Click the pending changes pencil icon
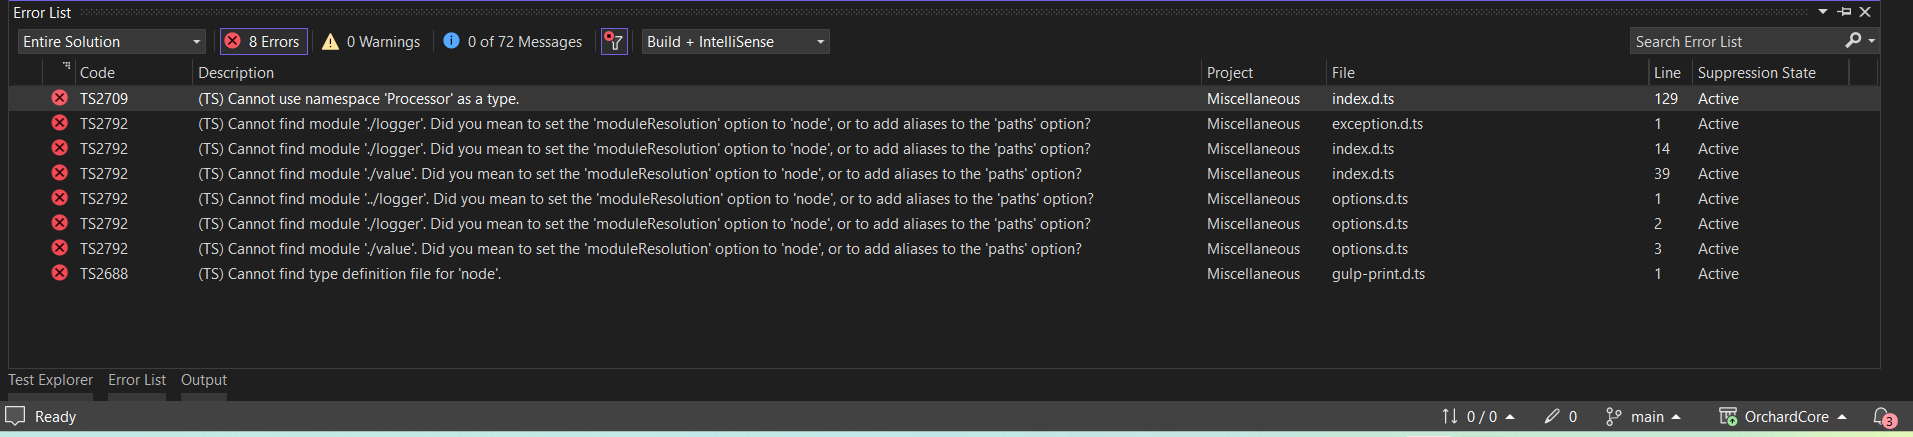 (x=1552, y=417)
